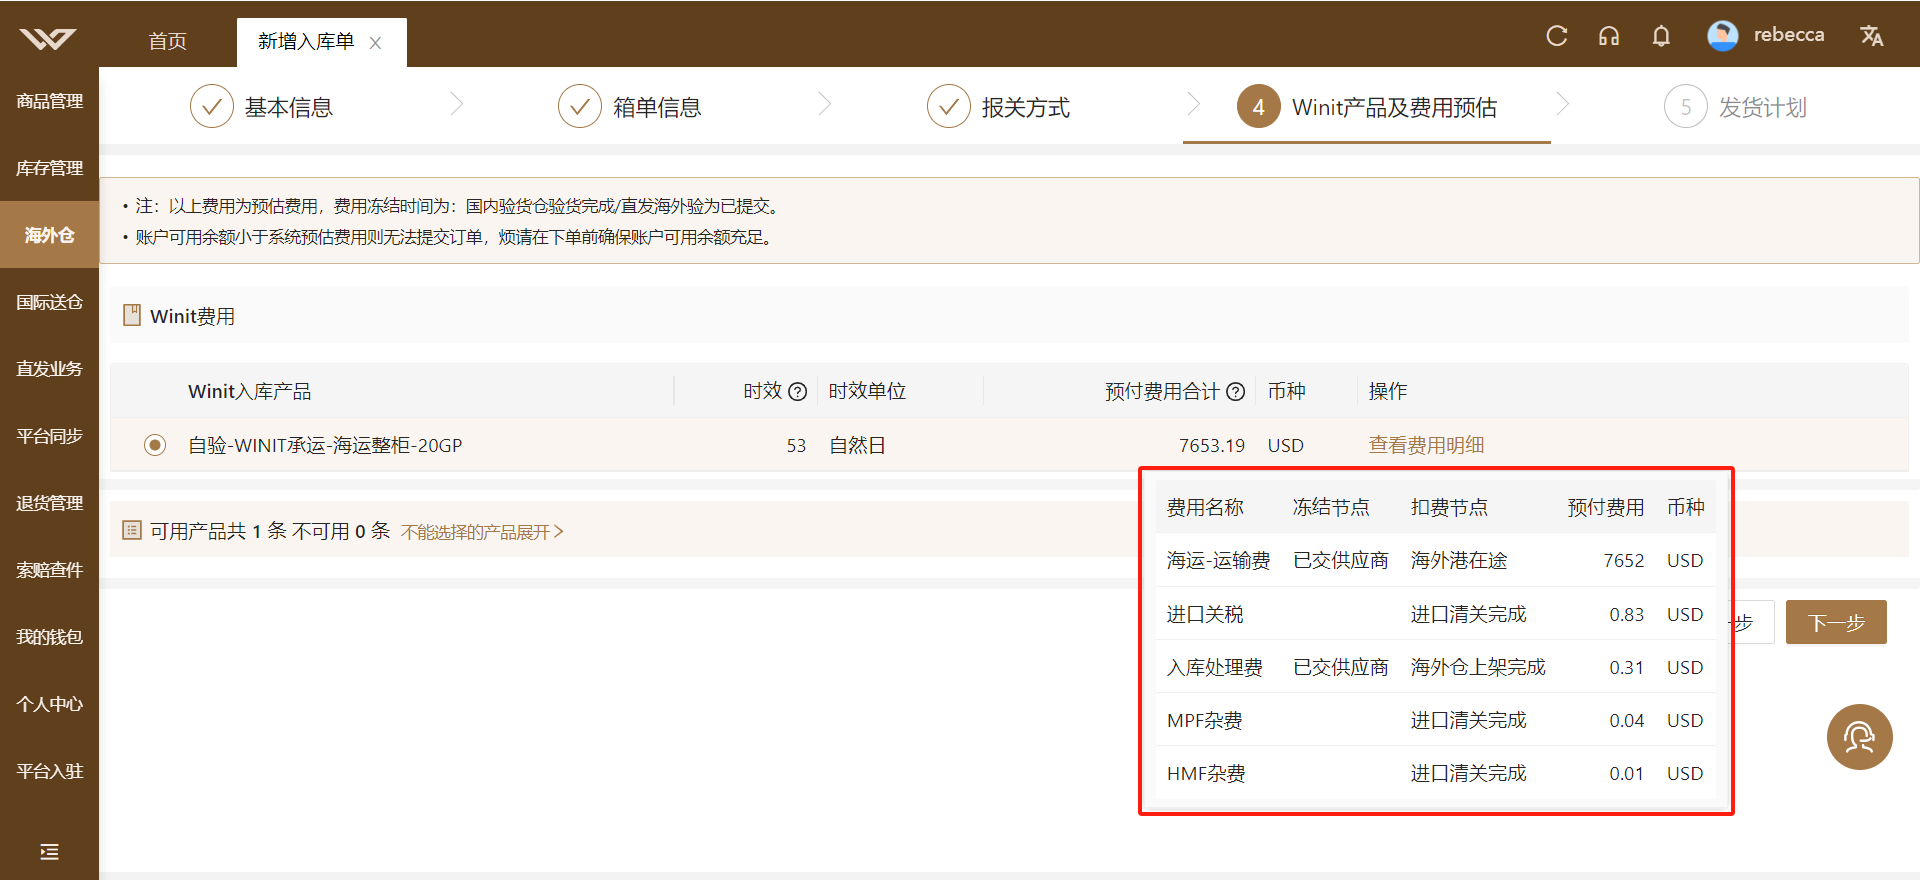This screenshot has height=880, width=1920.
Task: Click the 扣费节点 column header
Action: [1449, 507]
